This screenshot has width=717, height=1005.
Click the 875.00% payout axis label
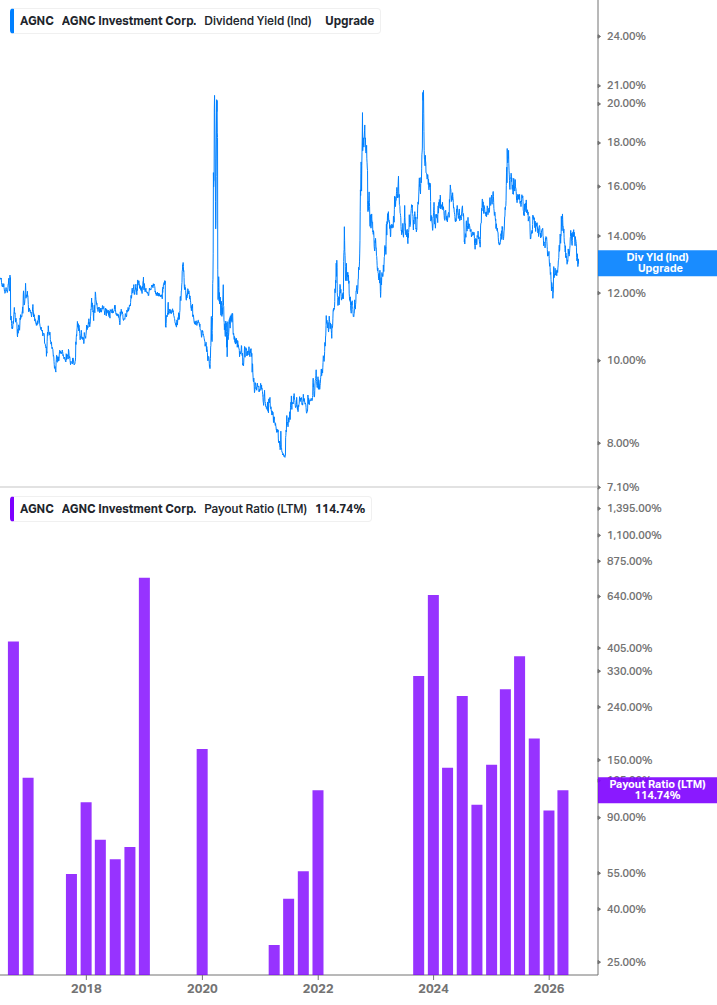(629, 561)
